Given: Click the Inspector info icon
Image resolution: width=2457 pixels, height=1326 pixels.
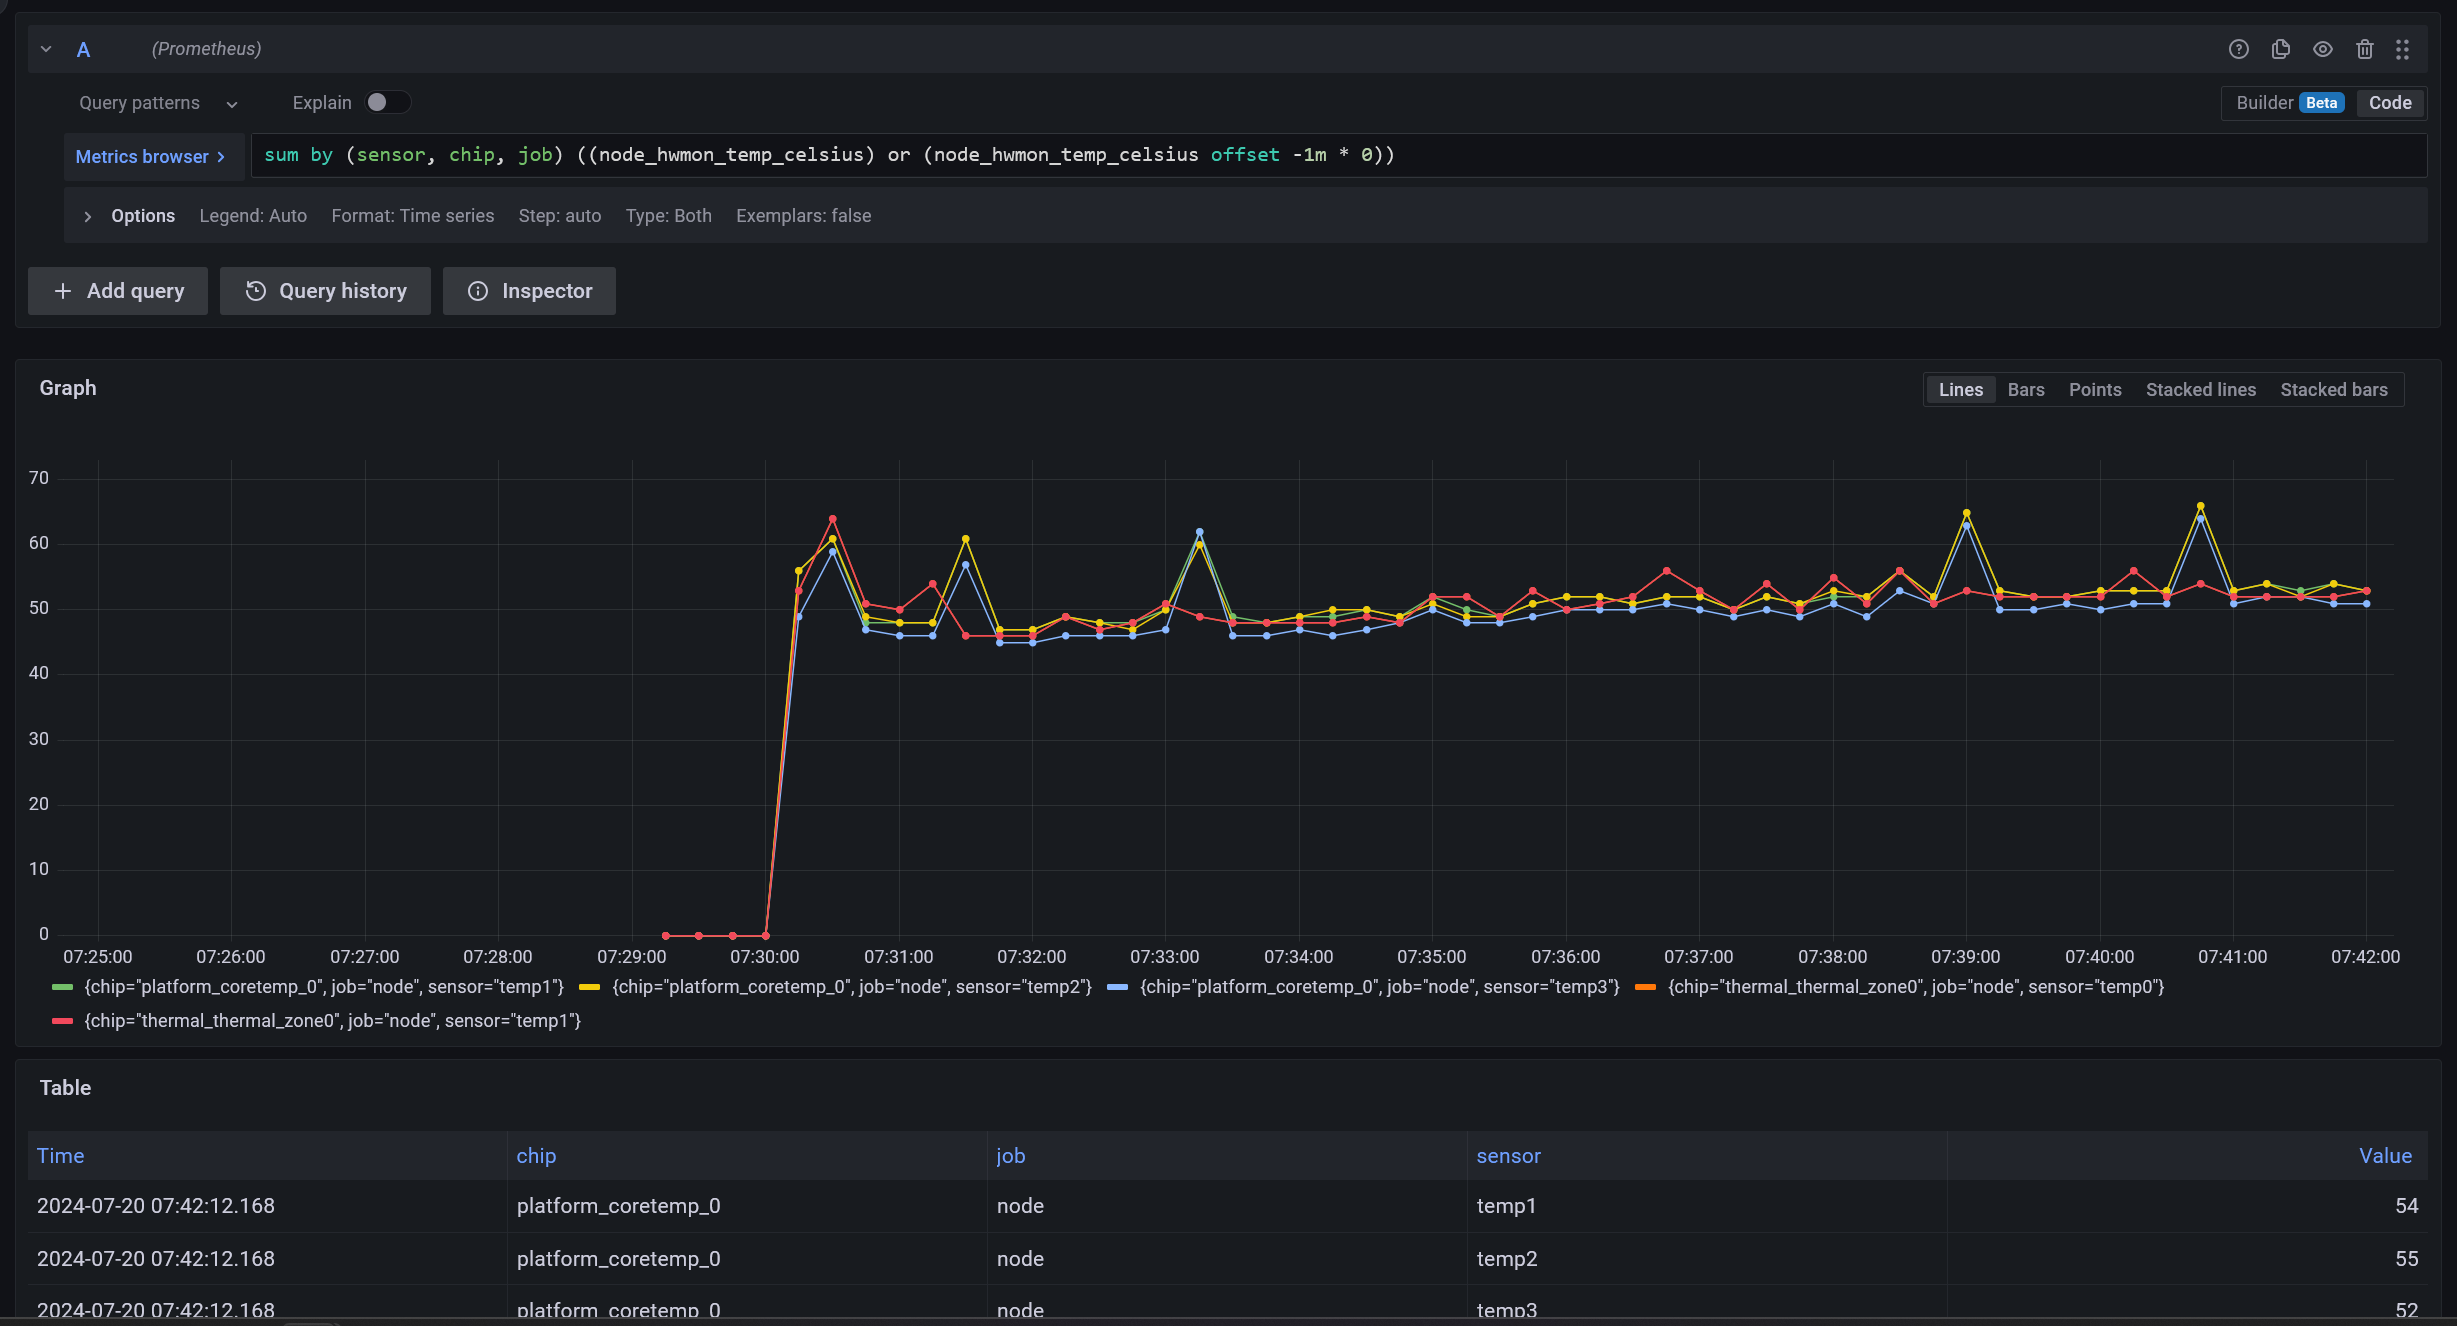Looking at the screenshot, I should coord(478,291).
